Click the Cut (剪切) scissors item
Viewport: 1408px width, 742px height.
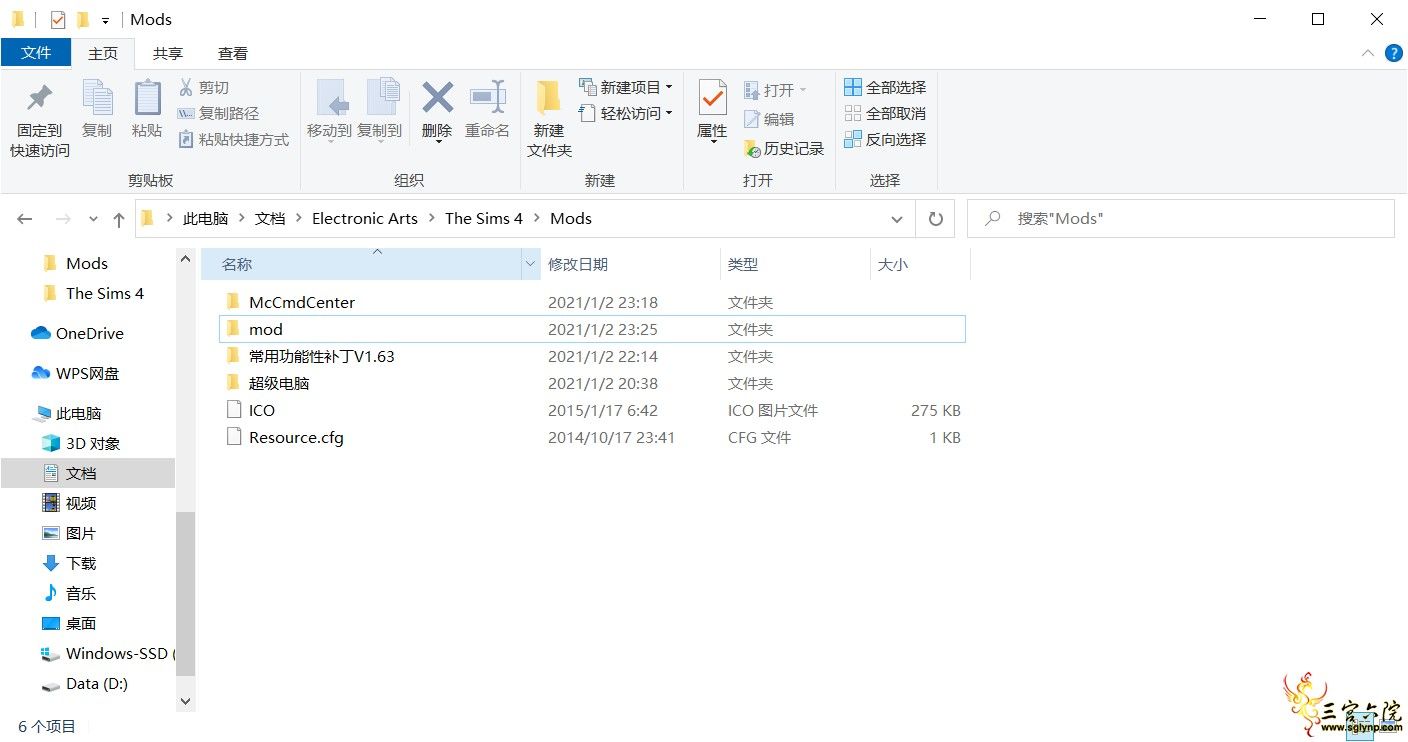(x=204, y=88)
